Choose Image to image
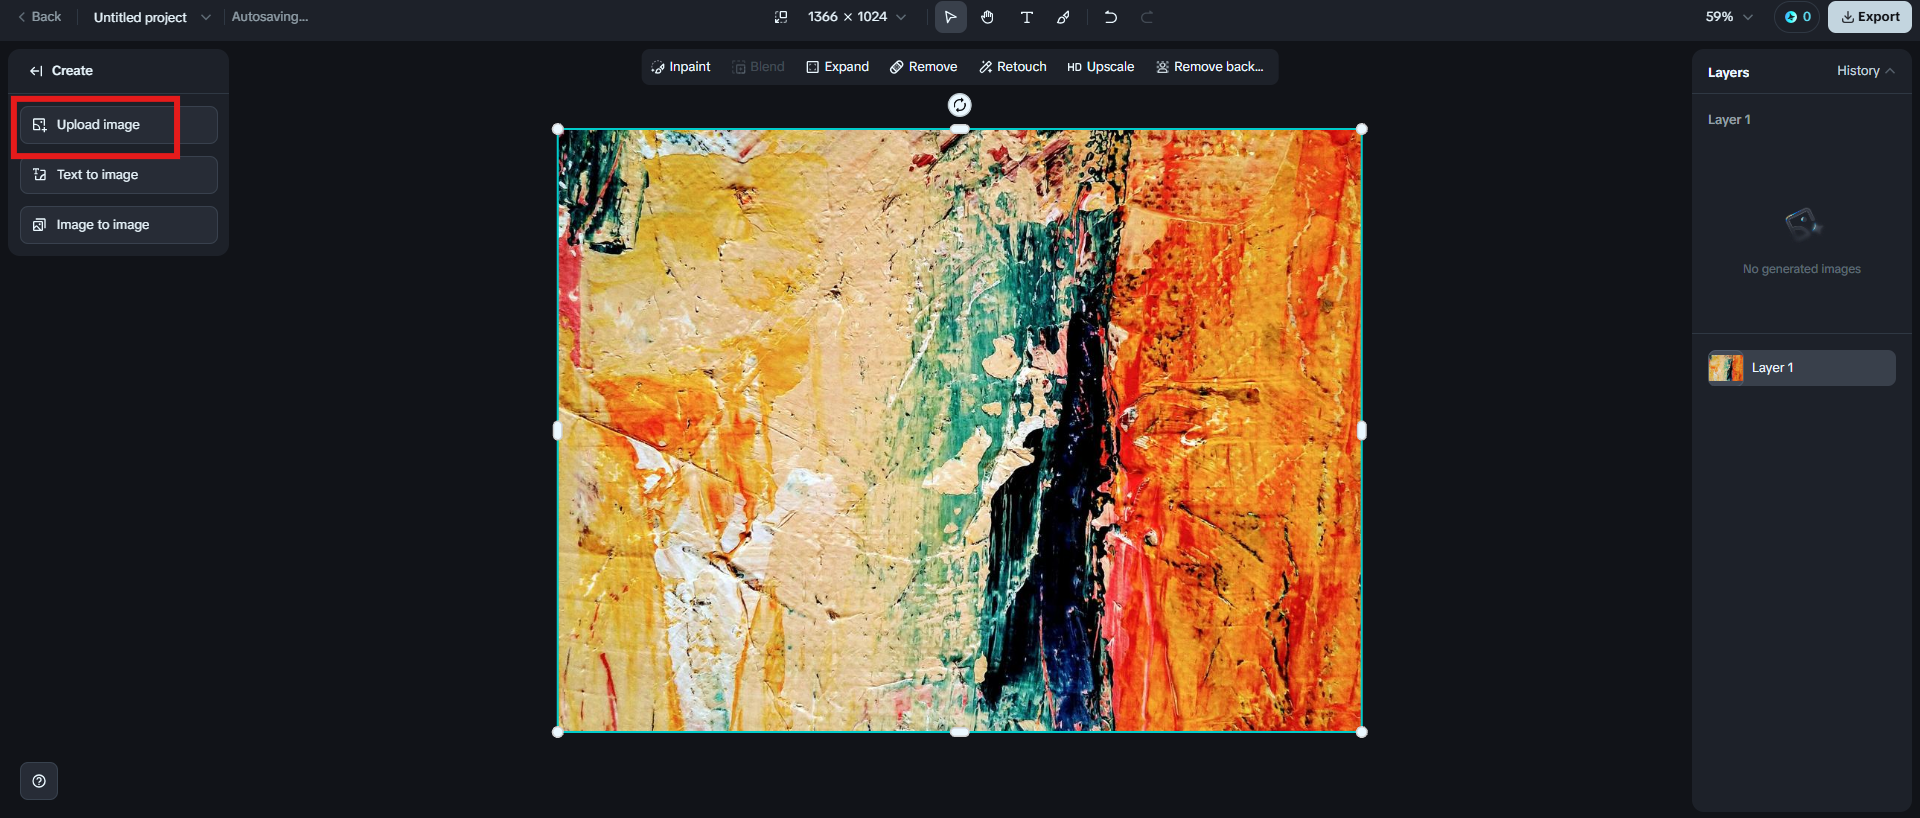Viewport: 1920px width, 818px height. (118, 225)
